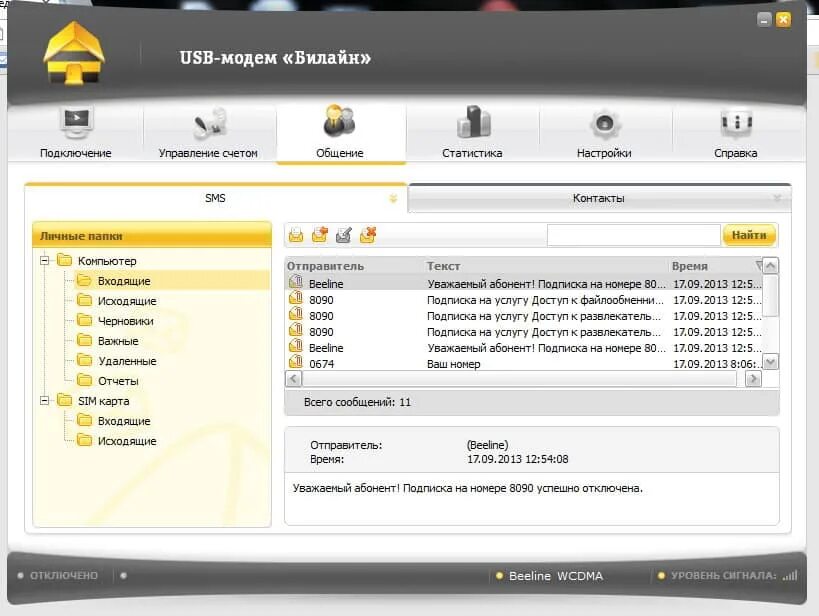Click the УРОВЕНЬ СИГНАЛА label

723,575
